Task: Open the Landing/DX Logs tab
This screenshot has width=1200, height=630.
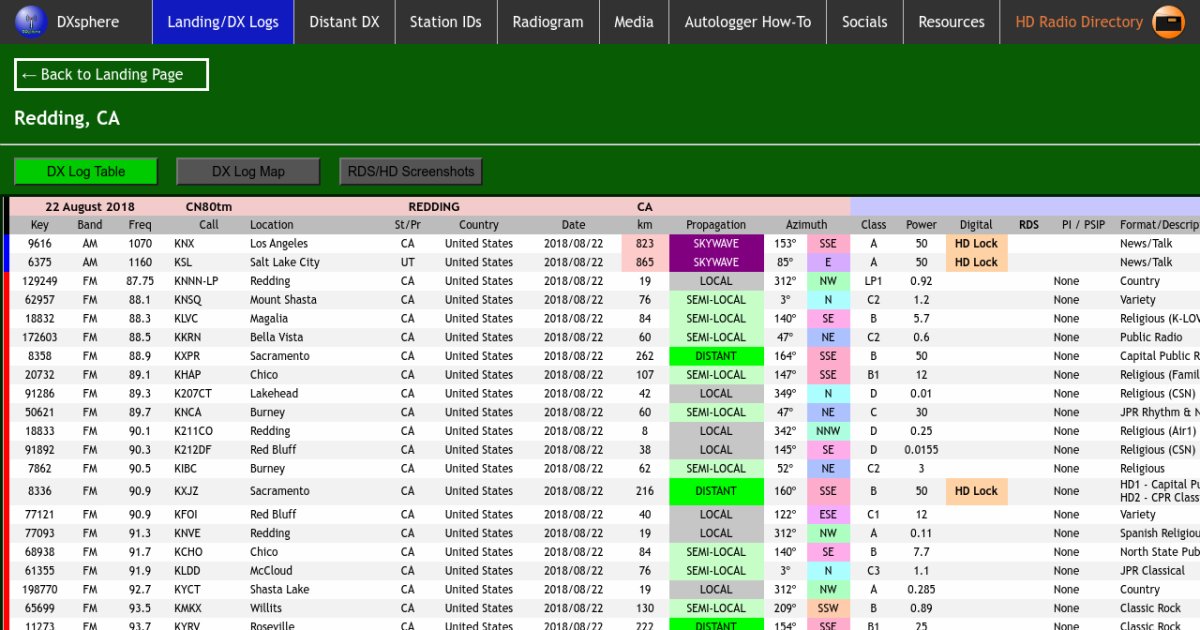Action: point(223,22)
